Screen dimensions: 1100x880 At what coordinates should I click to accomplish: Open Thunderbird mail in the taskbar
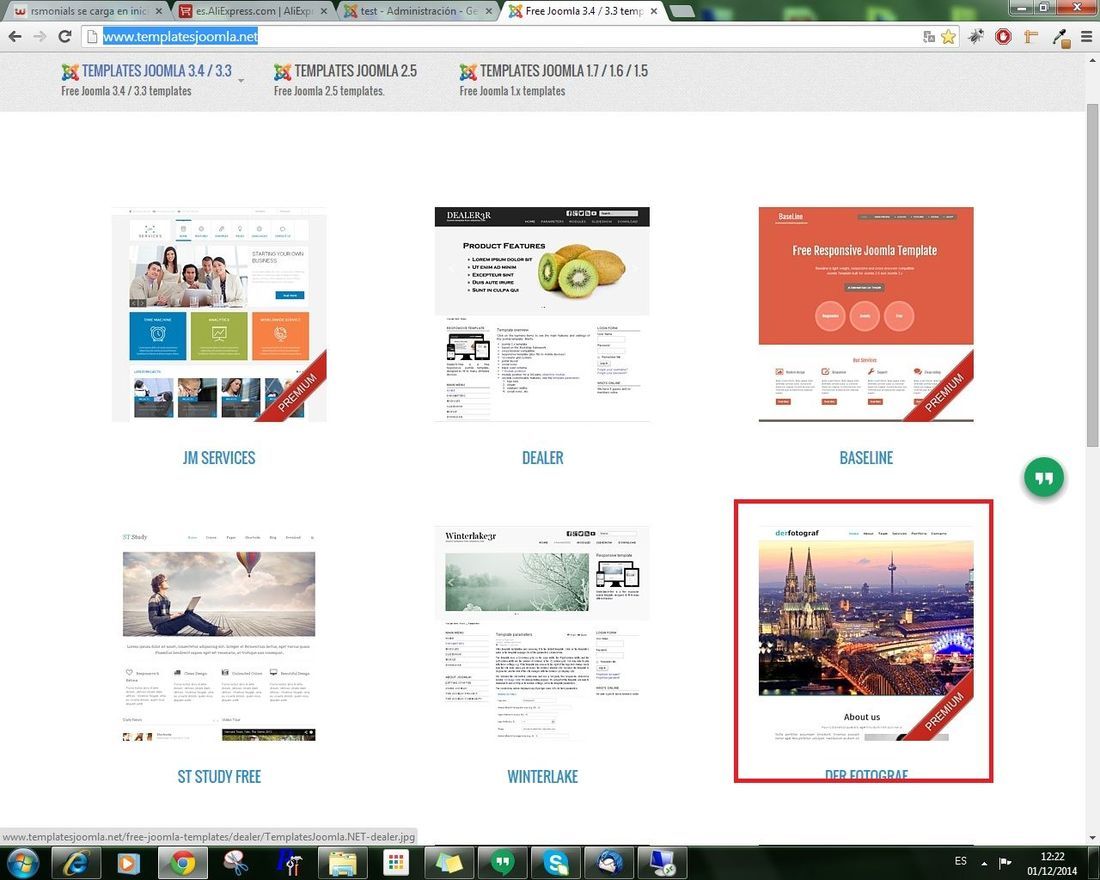click(609, 863)
